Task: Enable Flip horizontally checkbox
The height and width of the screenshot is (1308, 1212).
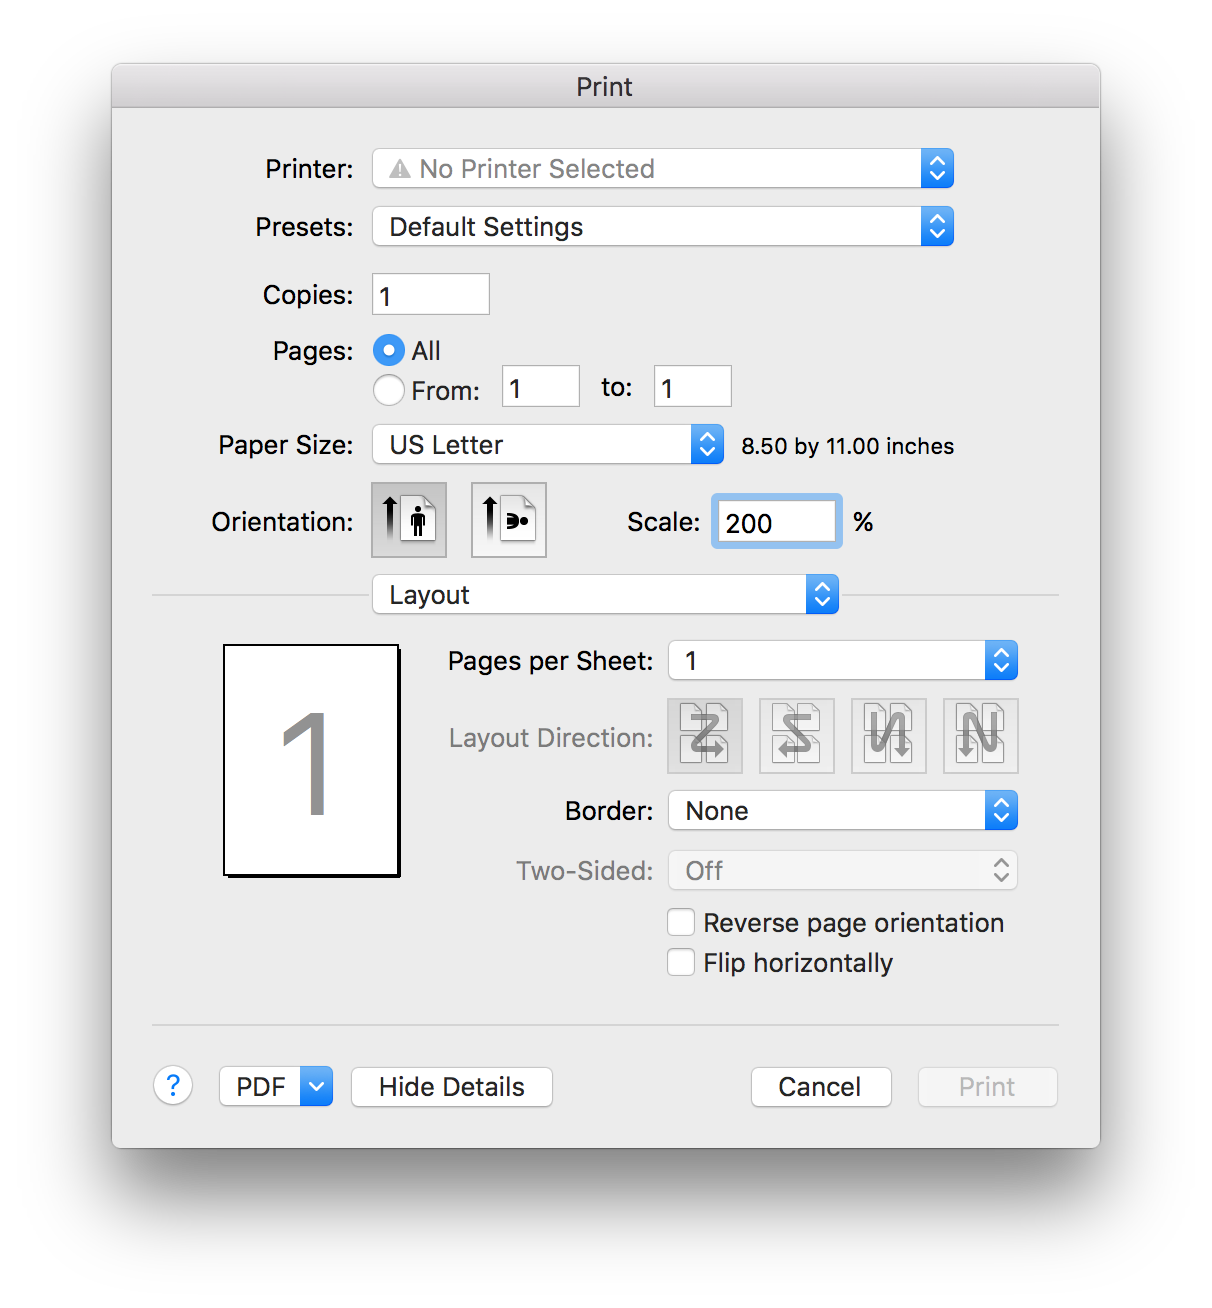Action: [x=681, y=962]
